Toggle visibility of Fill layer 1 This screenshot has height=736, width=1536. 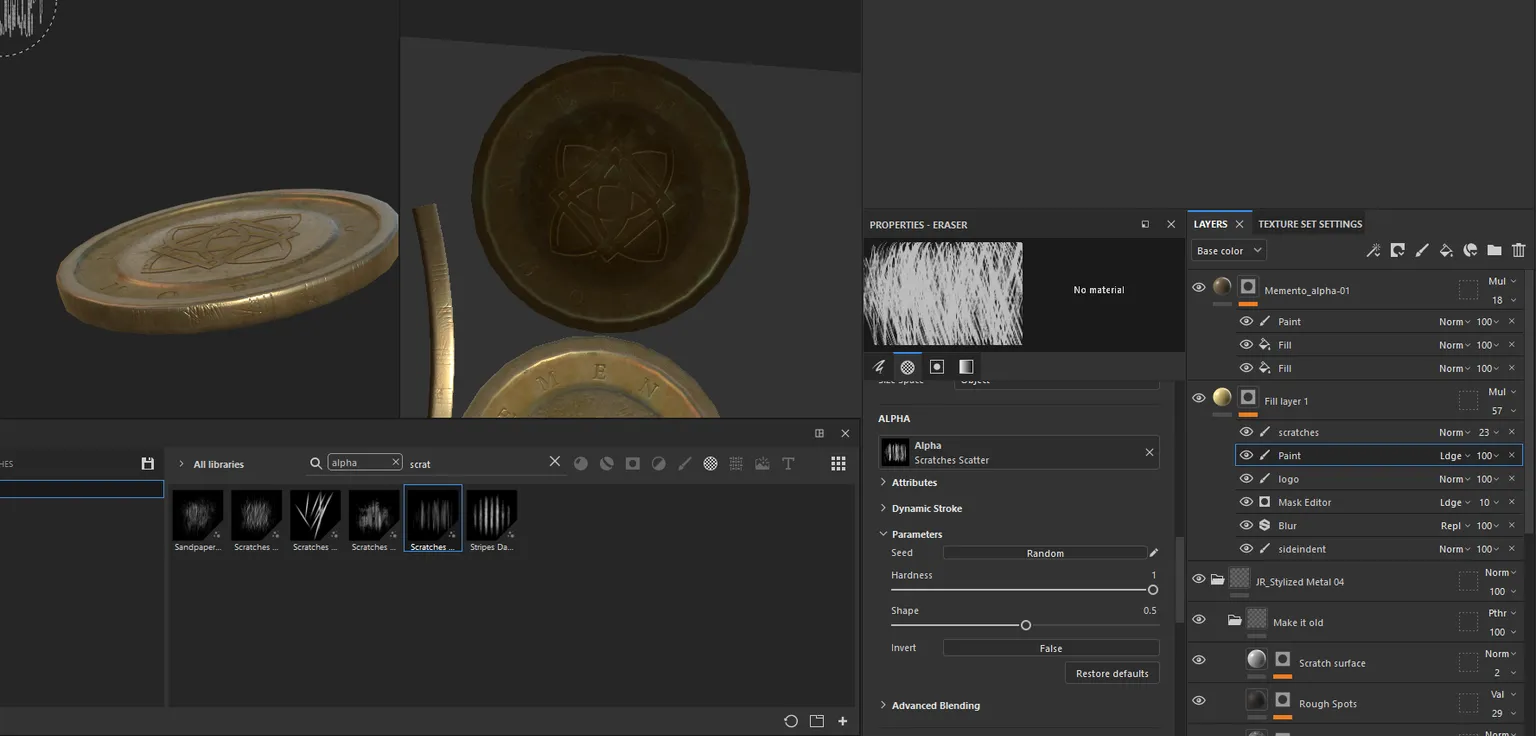[x=1199, y=398]
